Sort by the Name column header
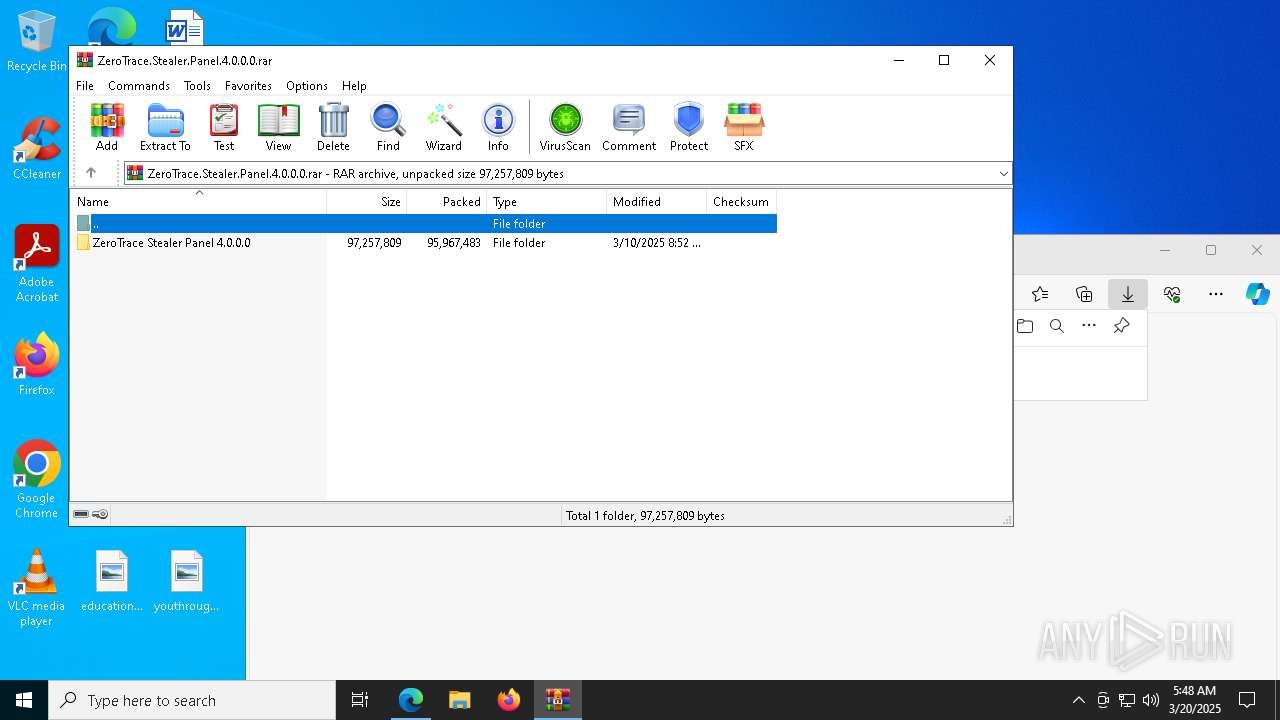The height and width of the screenshot is (720, 1280). (198, 202)
